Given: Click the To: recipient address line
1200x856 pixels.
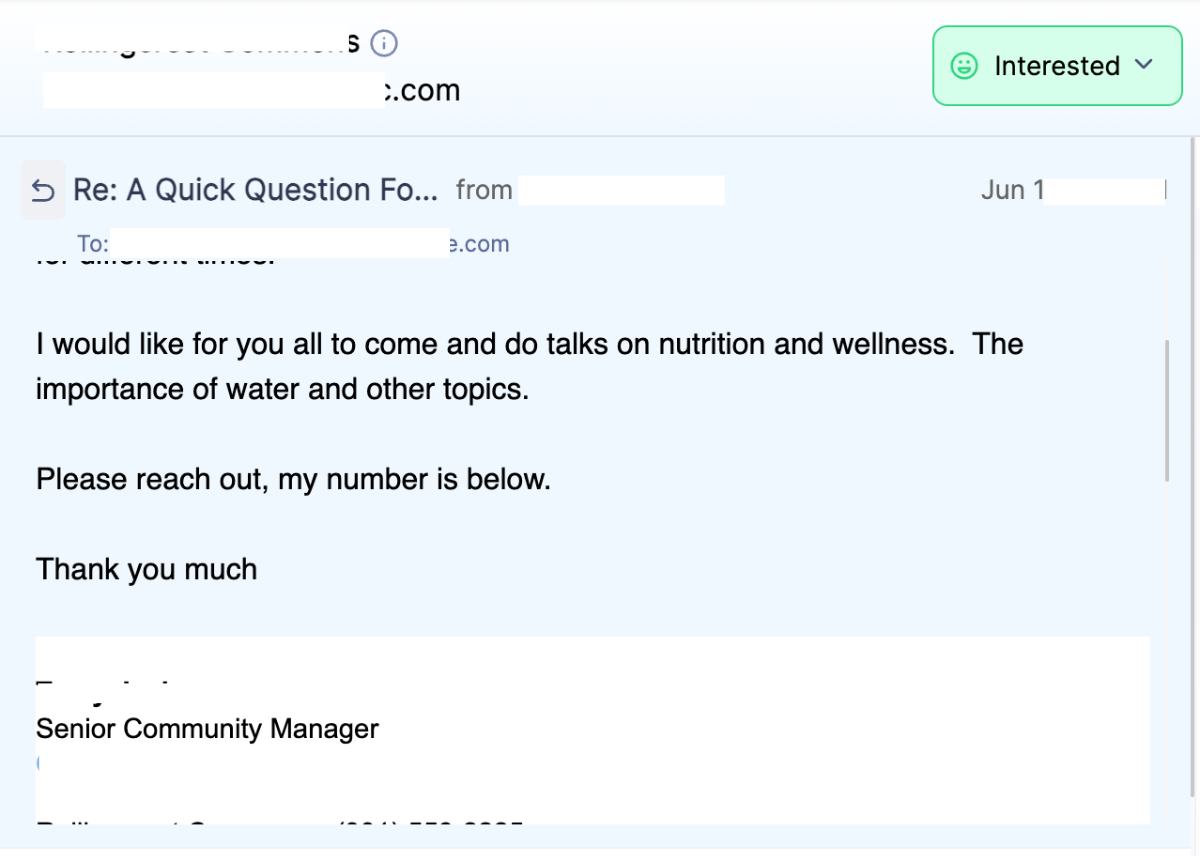Looking at the screenshot, I should click(x=300, y=244).
